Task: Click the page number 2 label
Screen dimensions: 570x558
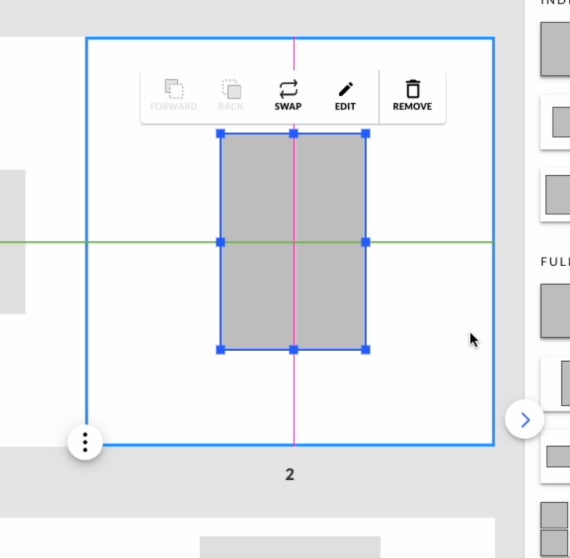Action: [290, 474]
